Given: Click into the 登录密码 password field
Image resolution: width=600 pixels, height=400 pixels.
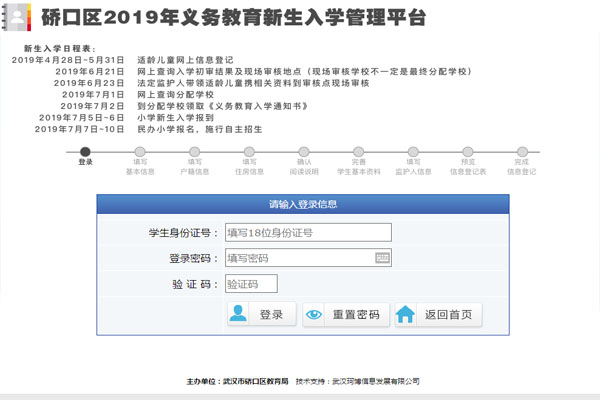Looking at the screenshot, I should 298,258.
